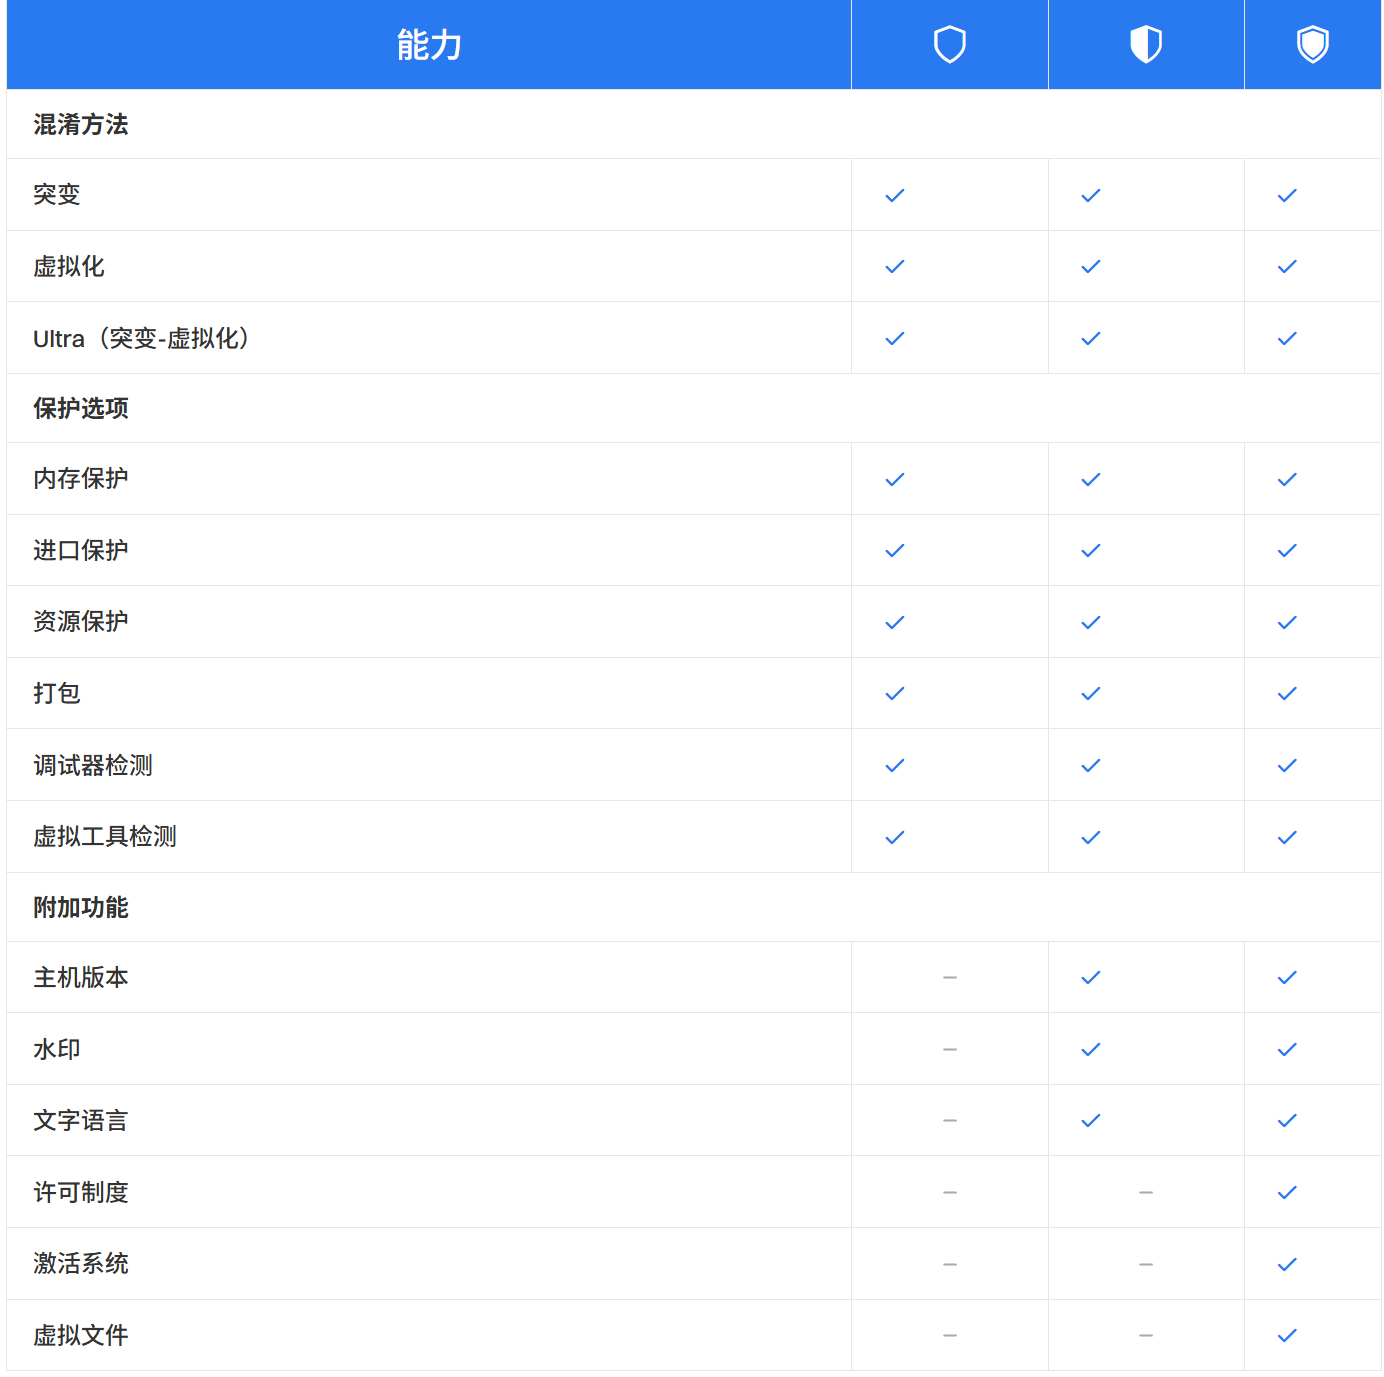Click the double-outlined shield icon in the header

point(1312,44)
